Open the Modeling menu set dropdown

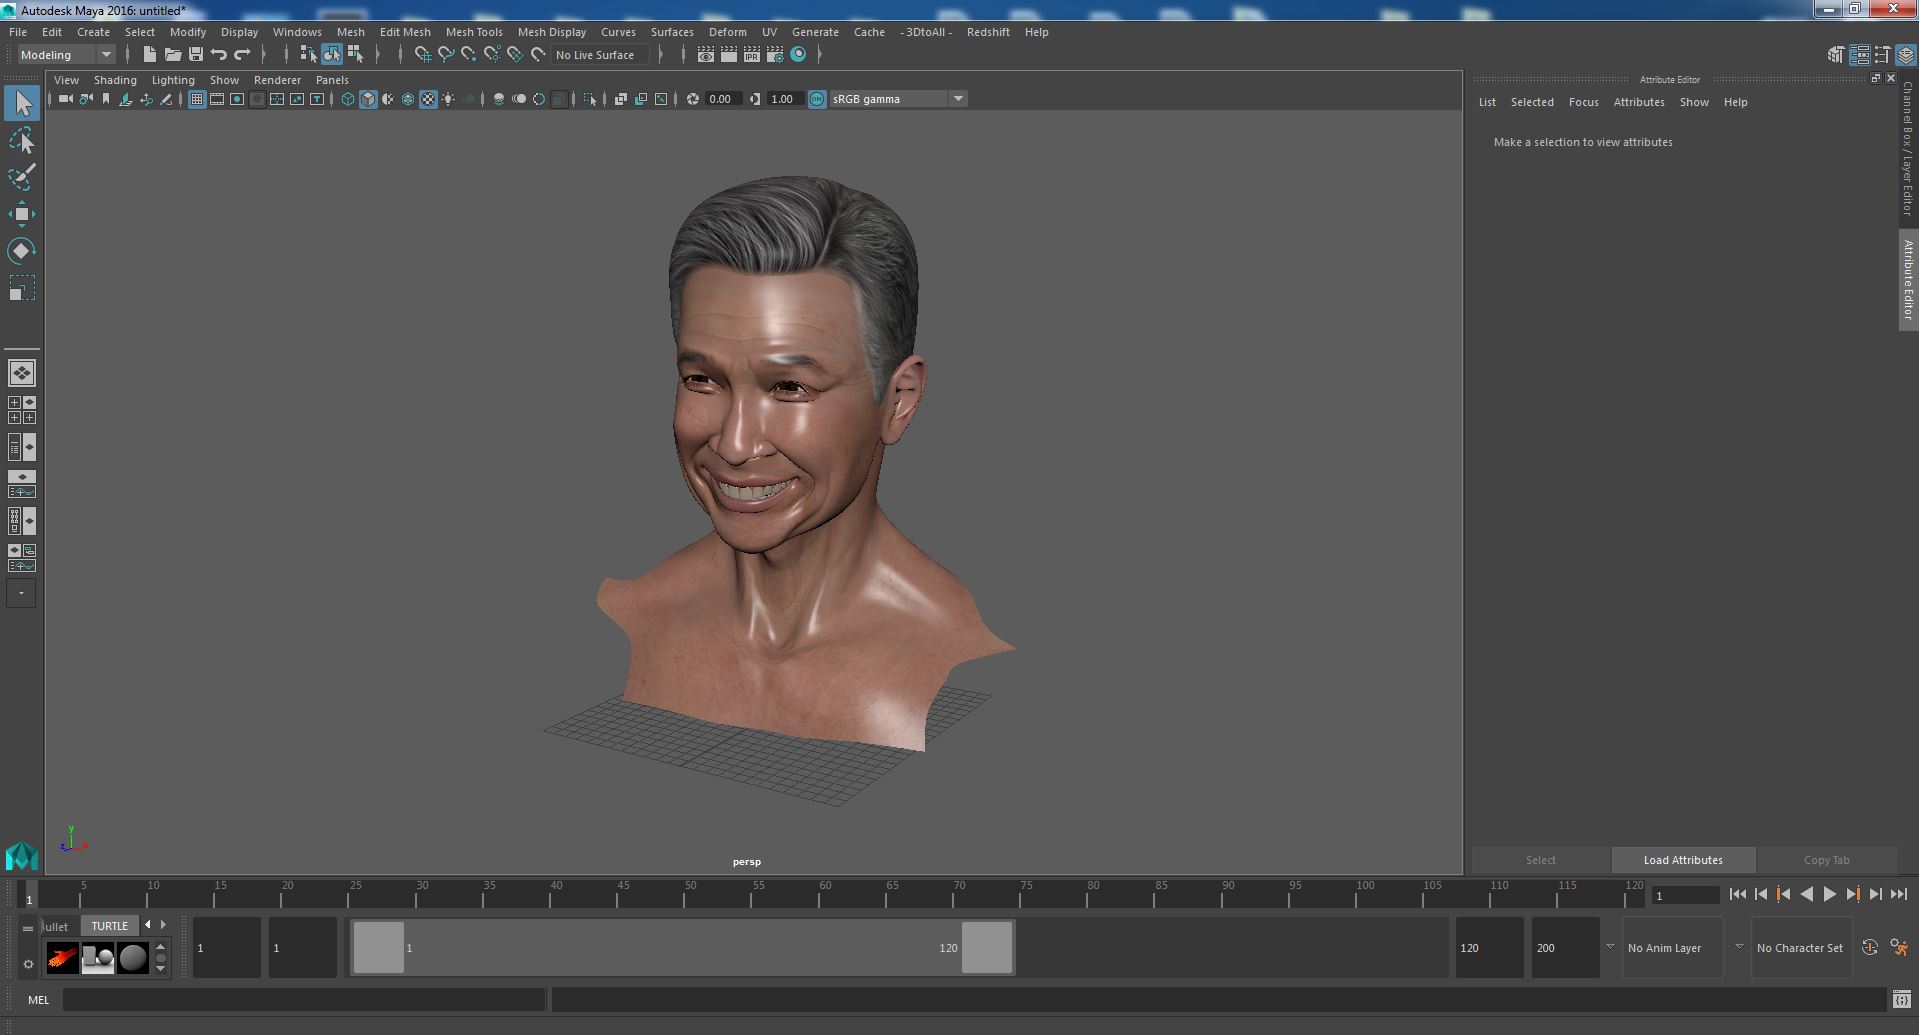click(66, 55)
